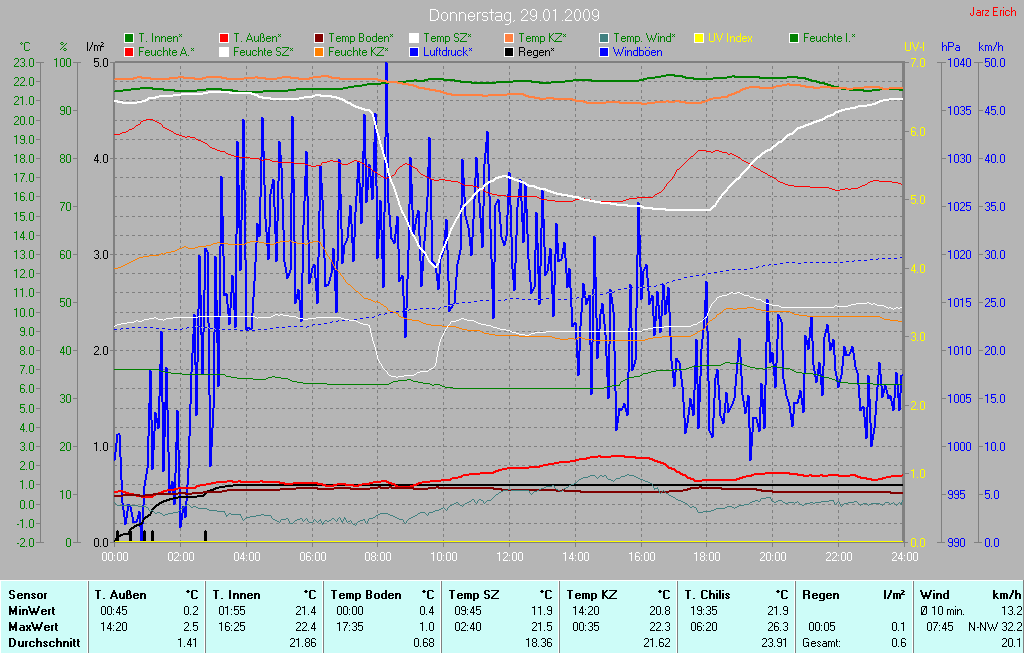Click the 'Wind' column header in the table
1024x653 pixels.
[935, 595]
